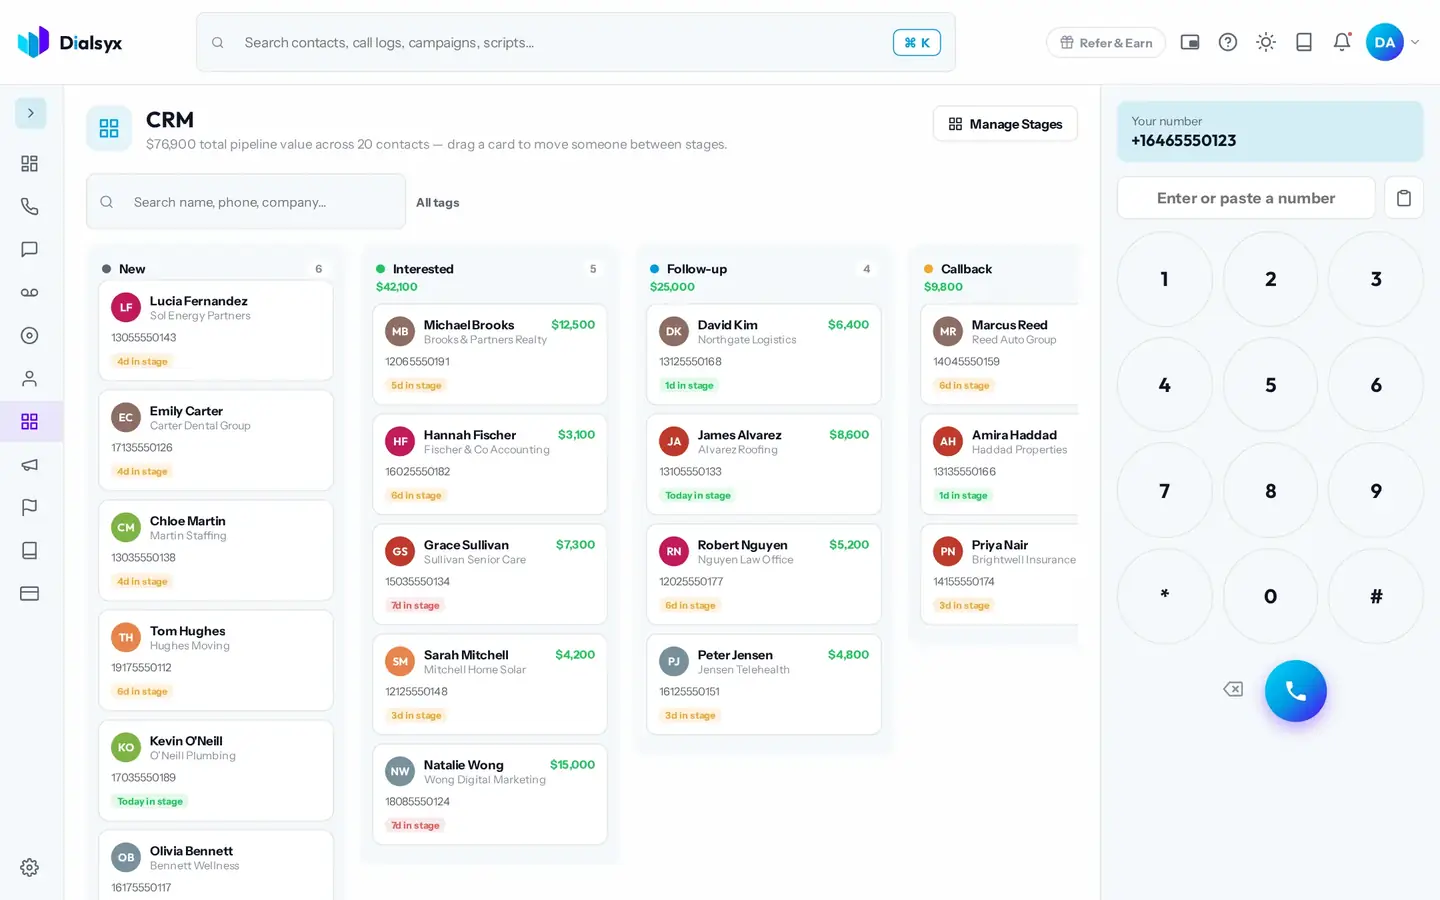Select Peter Jensen's $4,800 value
Screen dimensions: 1440x900
click(x=848, y=655)
